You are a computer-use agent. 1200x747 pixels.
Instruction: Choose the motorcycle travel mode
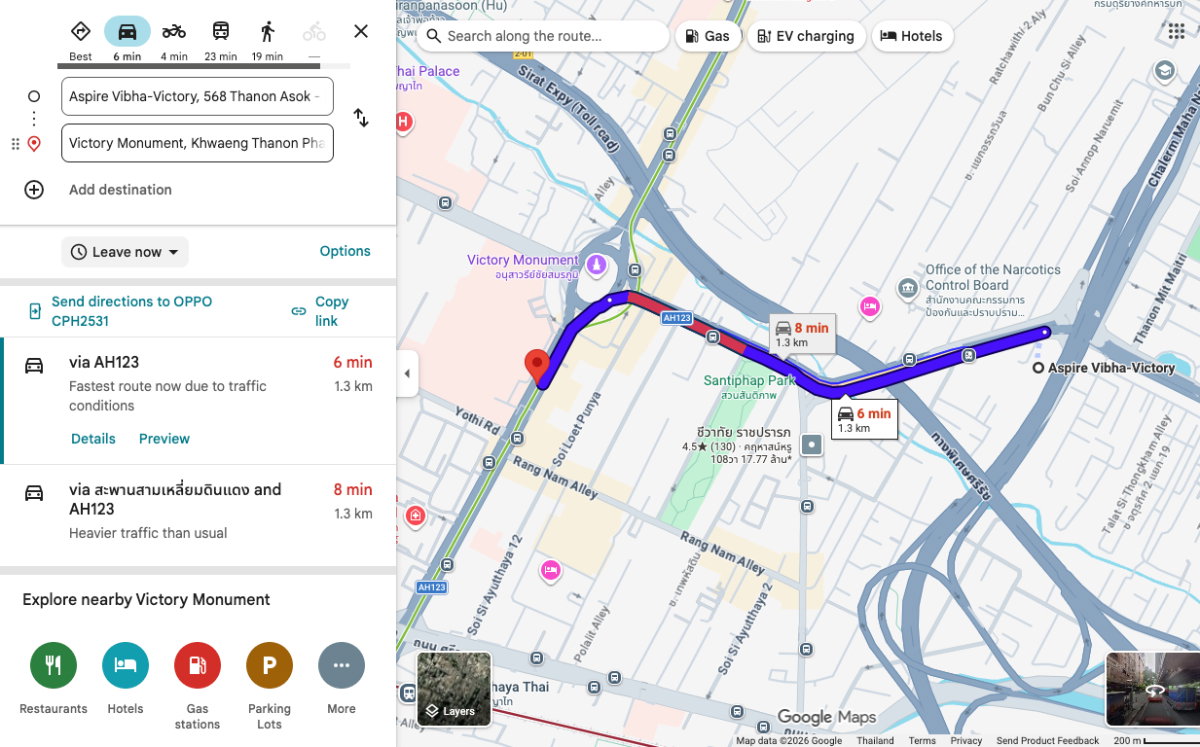click(x=174, y=40)
